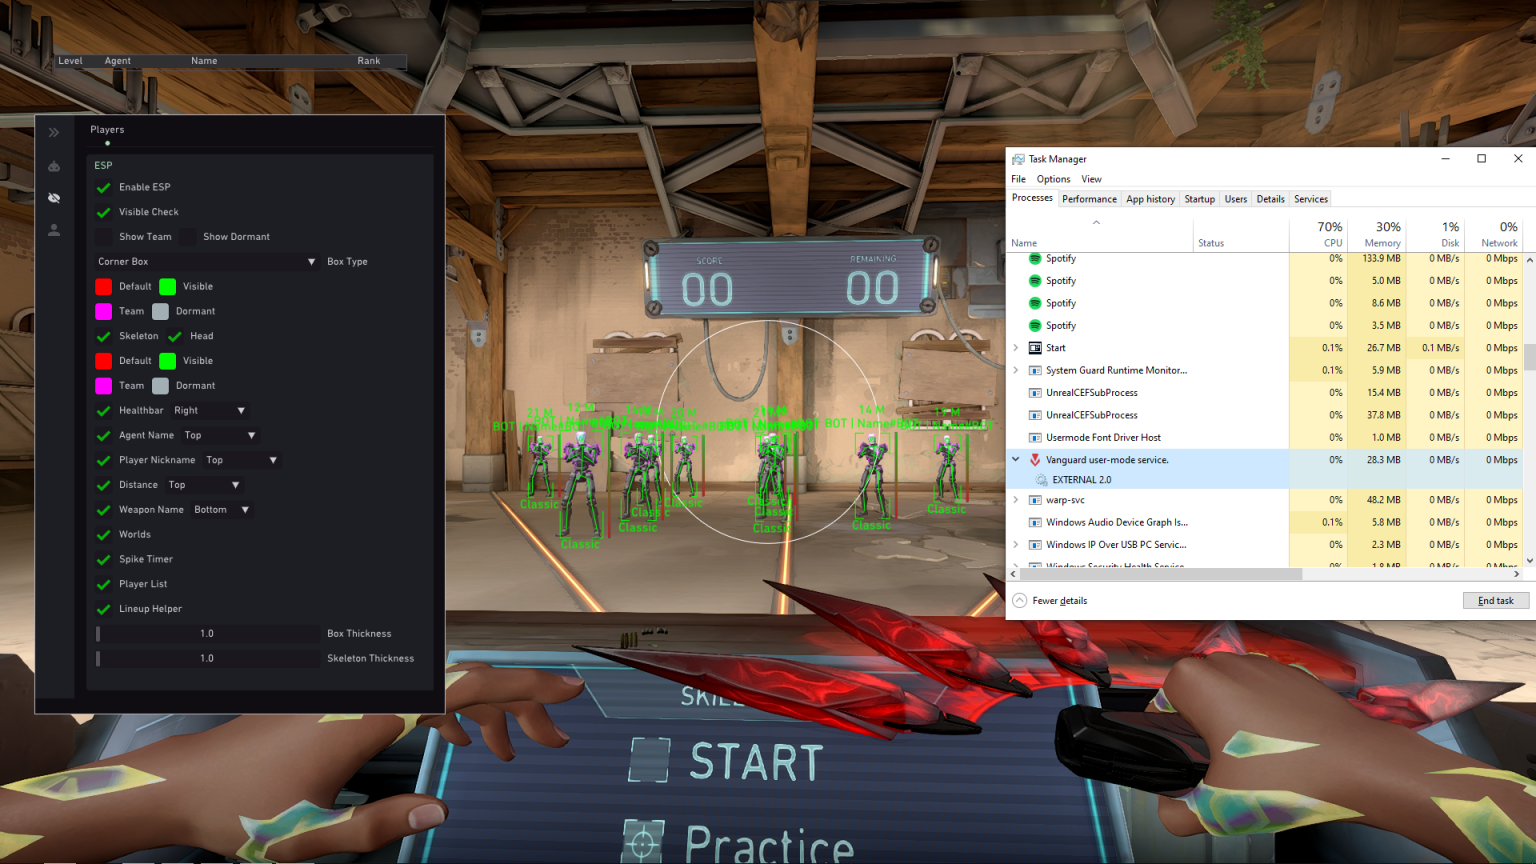The height and width of the screenshot is (864, 1536).
Task: Click Spotify icon in the 5.0 MB row
Action: [1035, 281]
